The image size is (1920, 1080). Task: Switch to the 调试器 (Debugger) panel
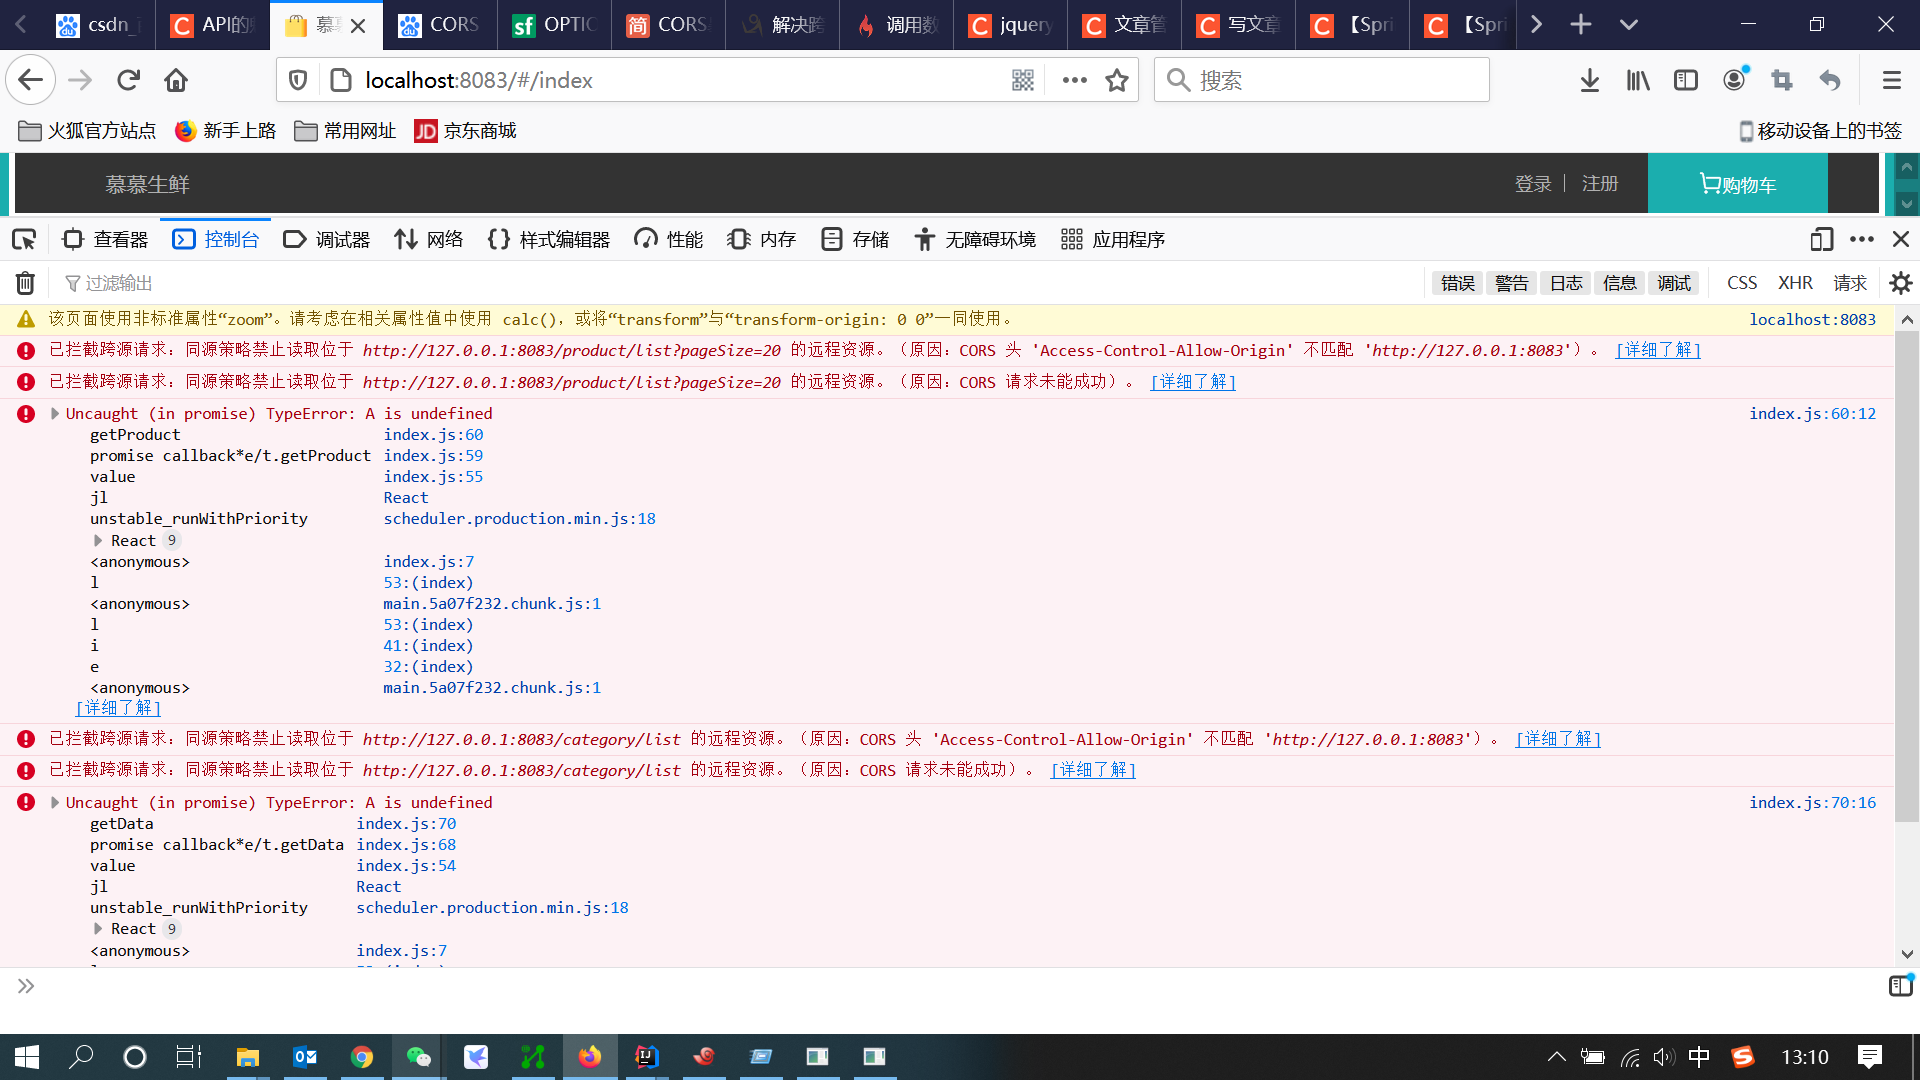326,239
